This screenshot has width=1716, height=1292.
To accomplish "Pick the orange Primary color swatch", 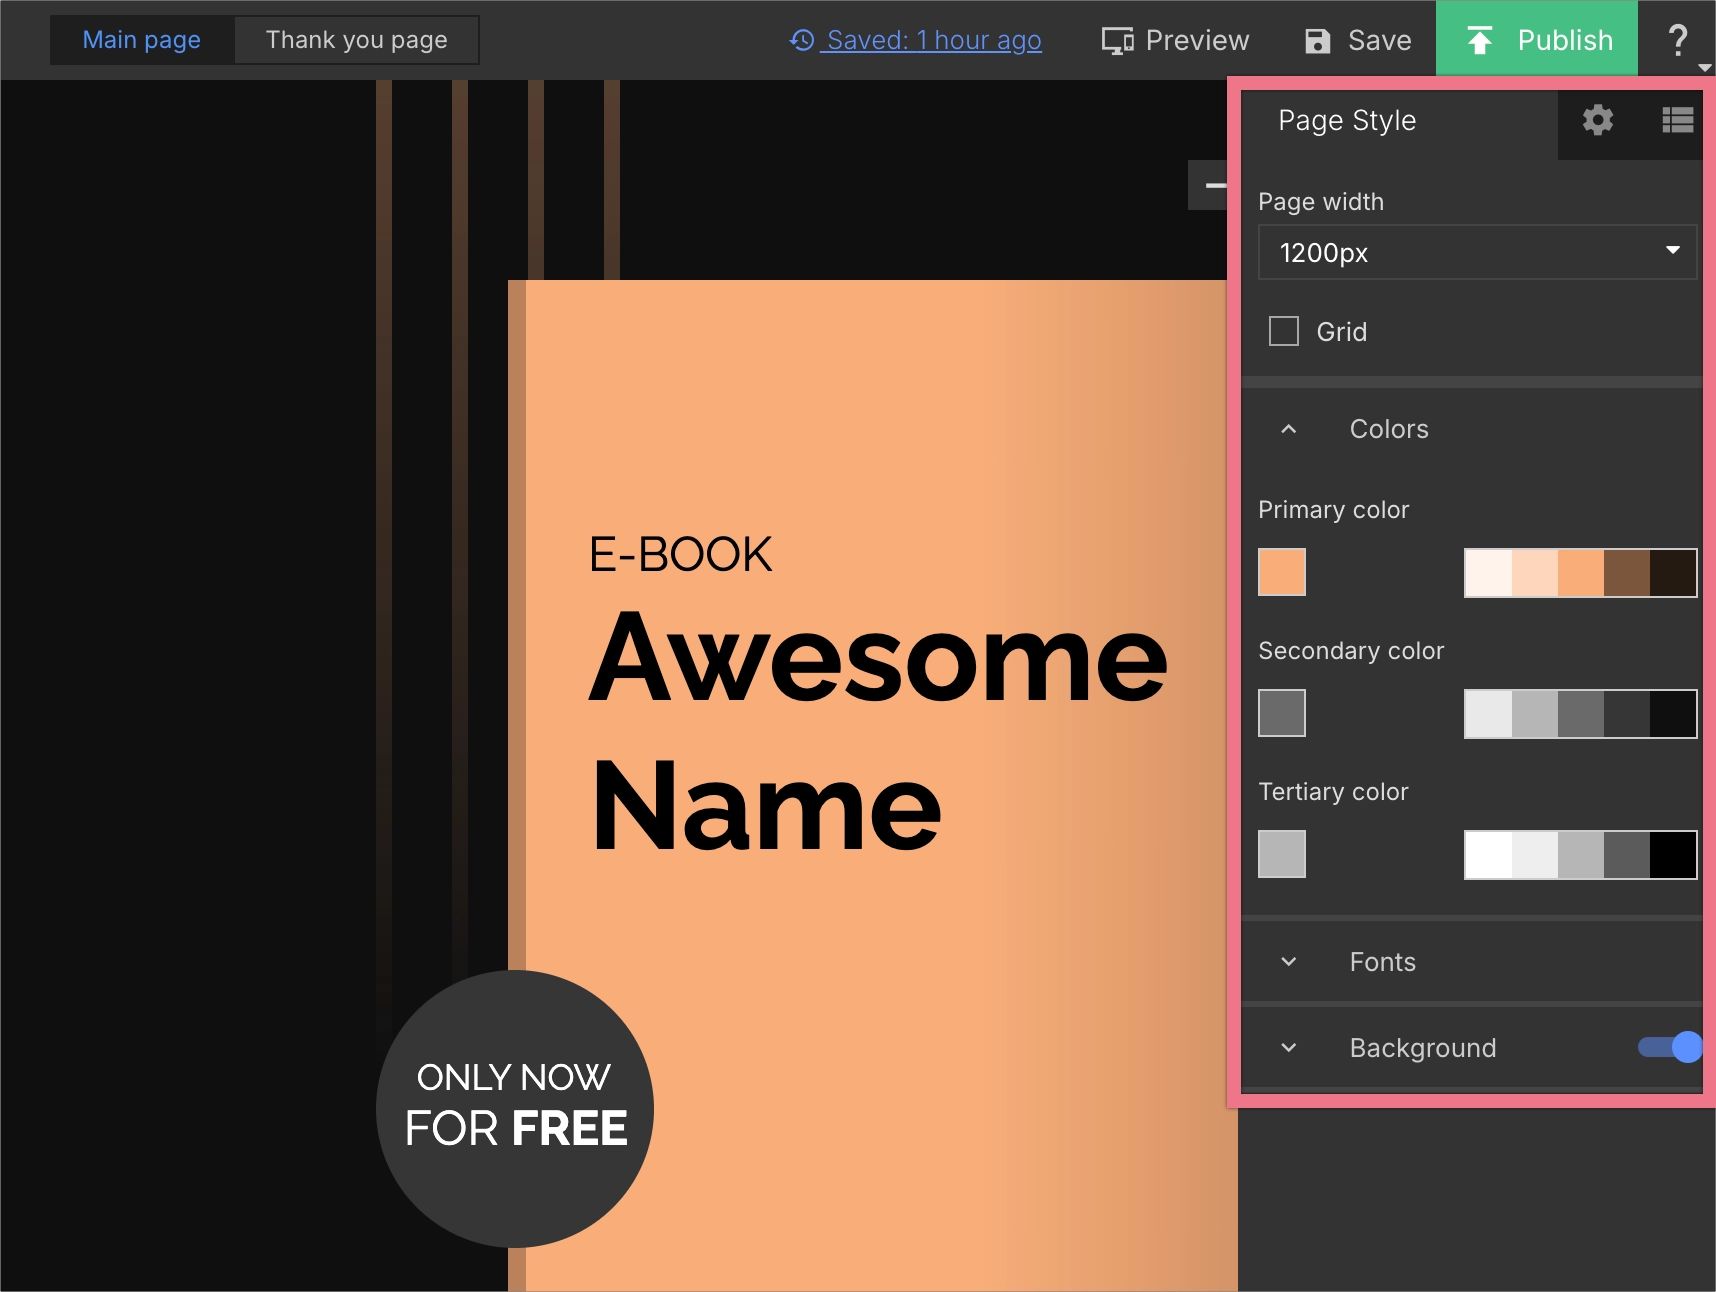I will 1282,572.
